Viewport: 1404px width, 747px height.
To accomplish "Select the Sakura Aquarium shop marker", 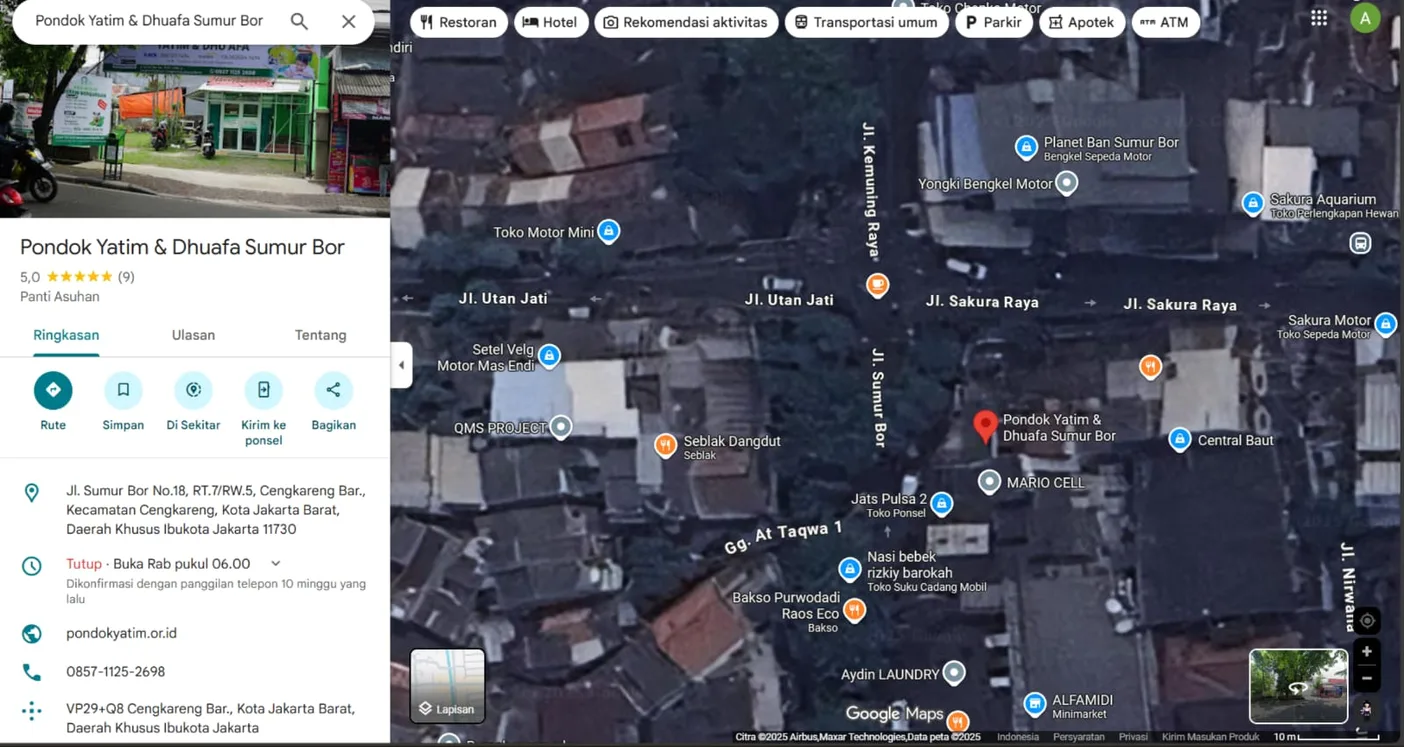I will (x=1252, y=204).
